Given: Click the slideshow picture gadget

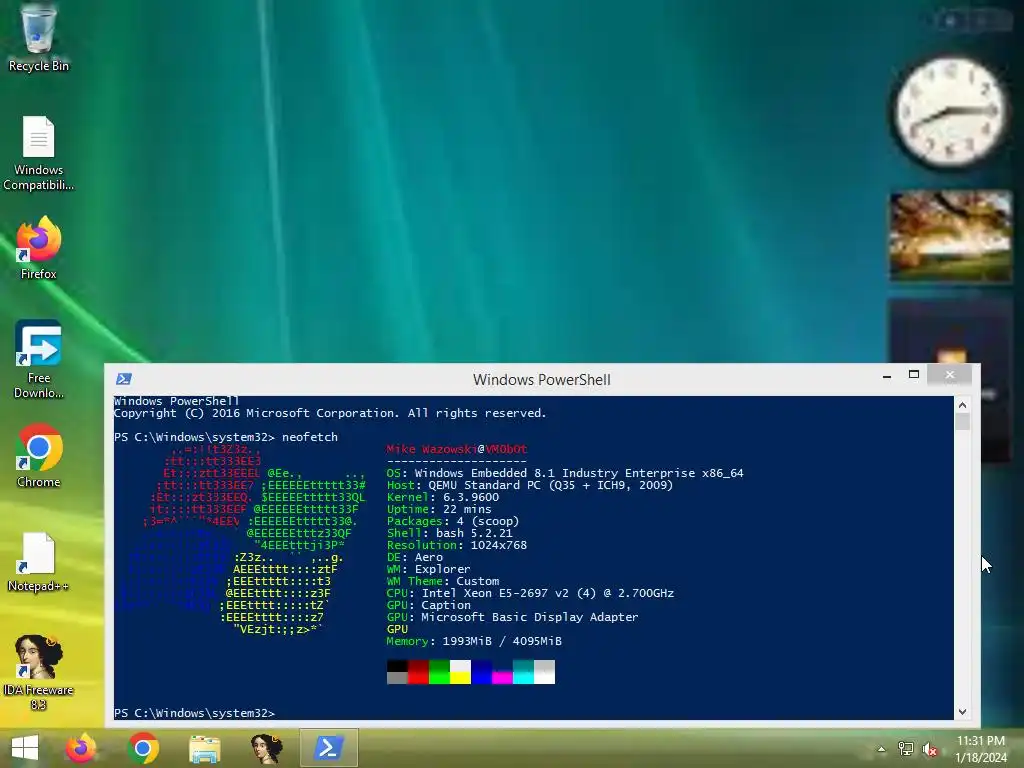Looking at the screenshot, I should [951, 236].
